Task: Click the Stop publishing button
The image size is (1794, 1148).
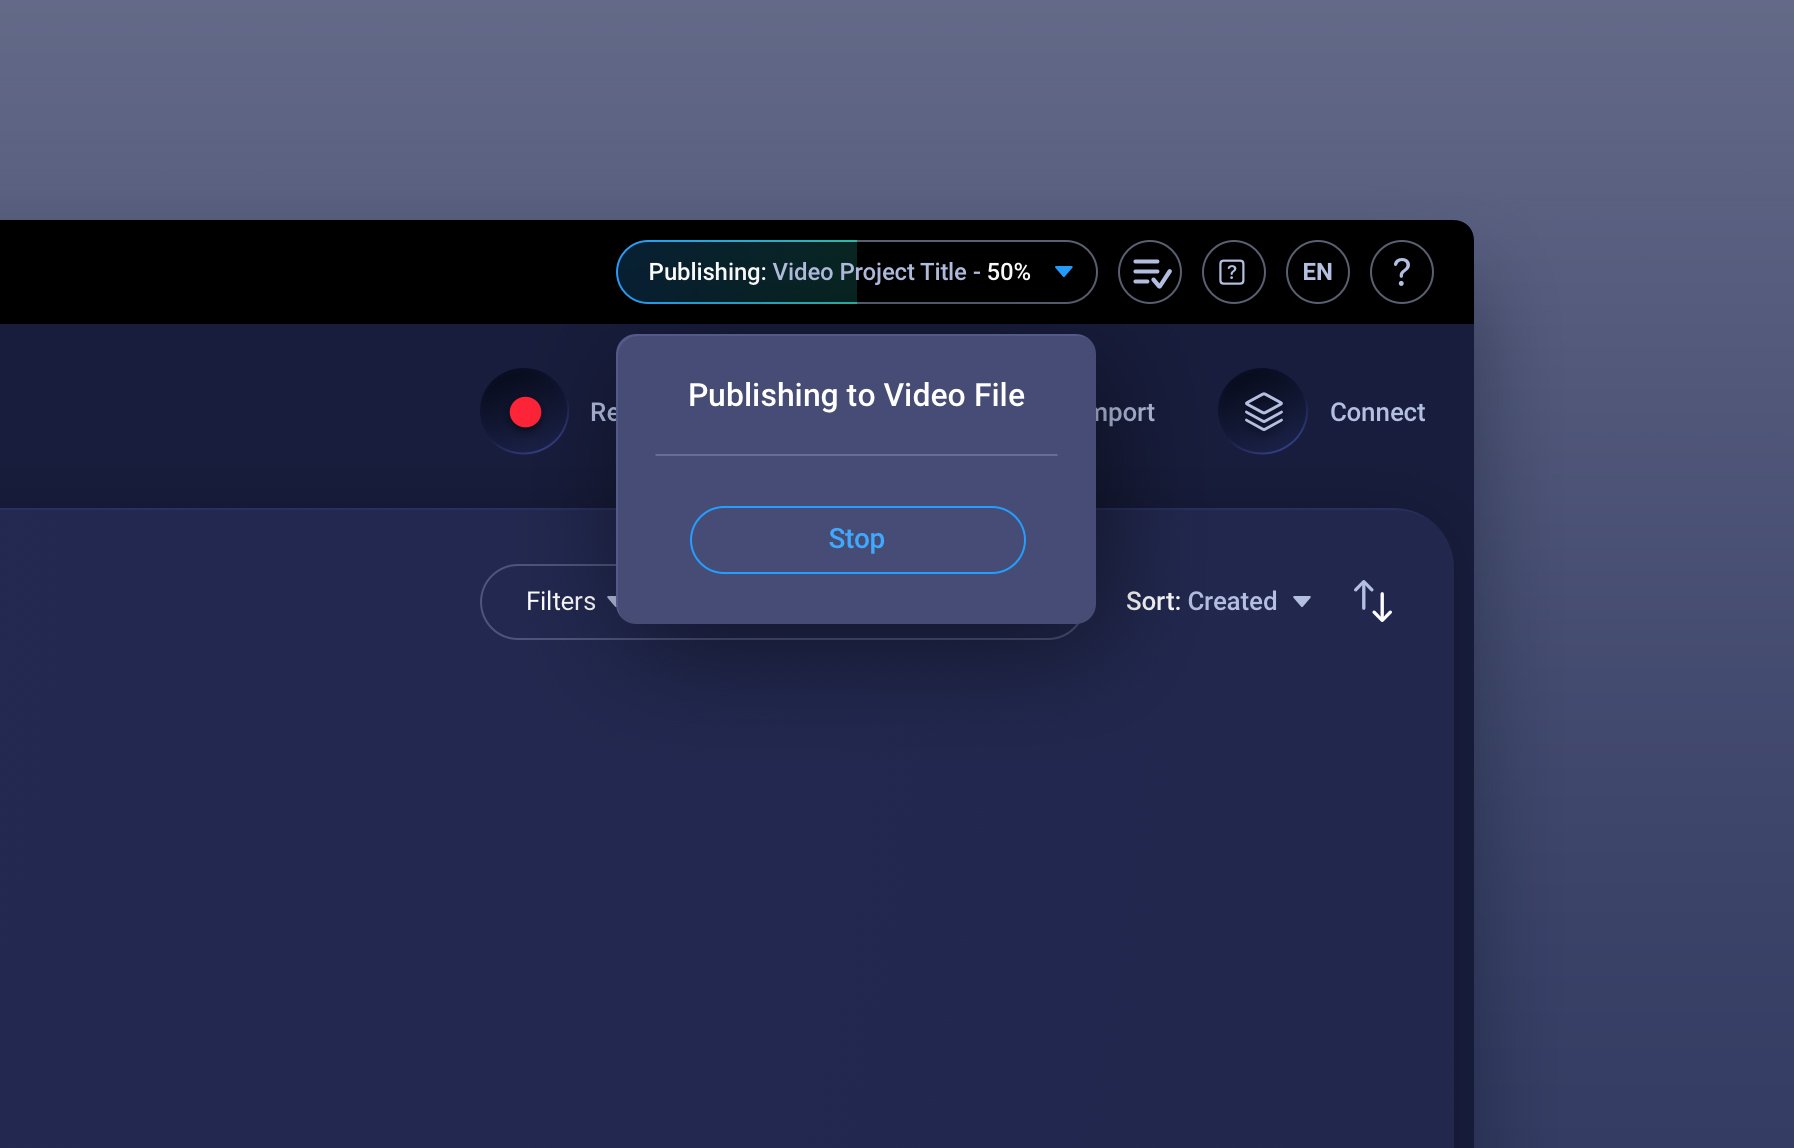Action: pyautogui.click(x=857, y=540)
